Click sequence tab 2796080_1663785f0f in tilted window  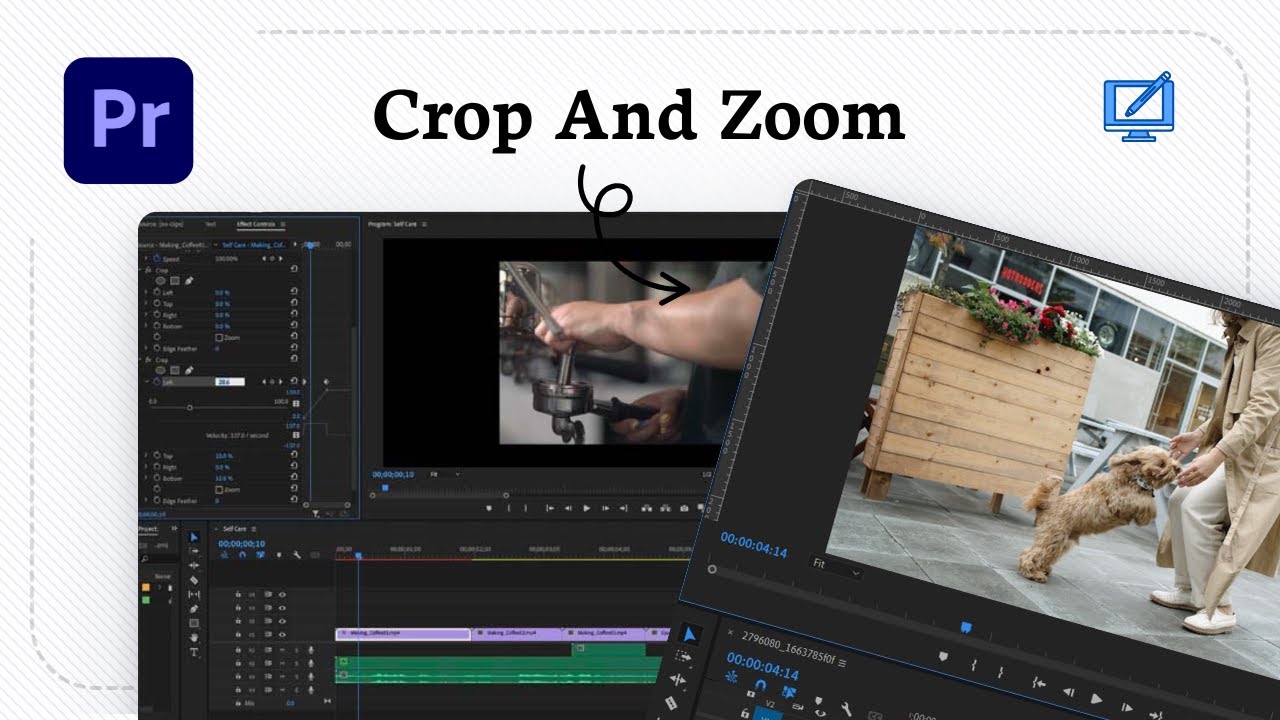click(x=787, y=649)
